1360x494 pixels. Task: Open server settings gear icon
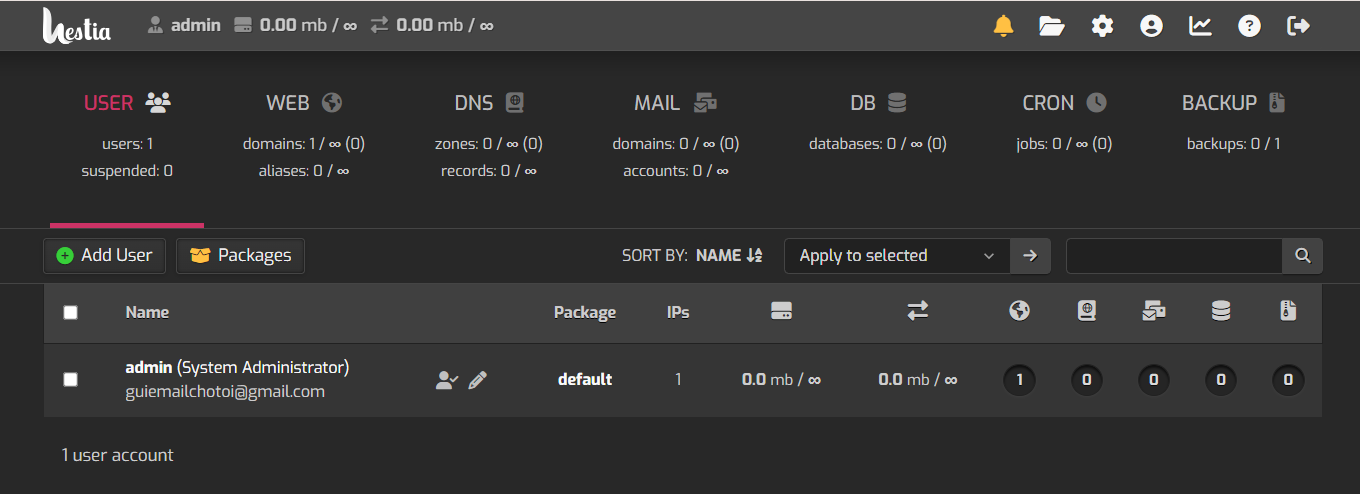(1102, 26)
